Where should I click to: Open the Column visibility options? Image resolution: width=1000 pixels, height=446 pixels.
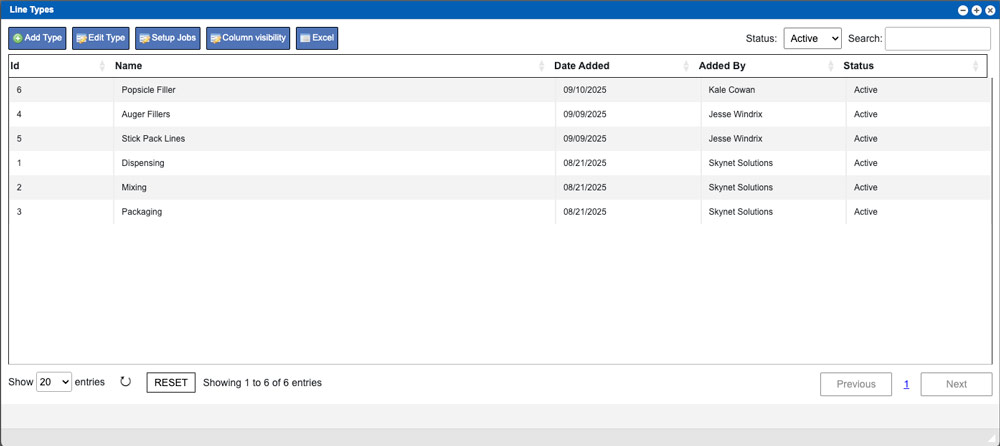(x=248, y=38)
